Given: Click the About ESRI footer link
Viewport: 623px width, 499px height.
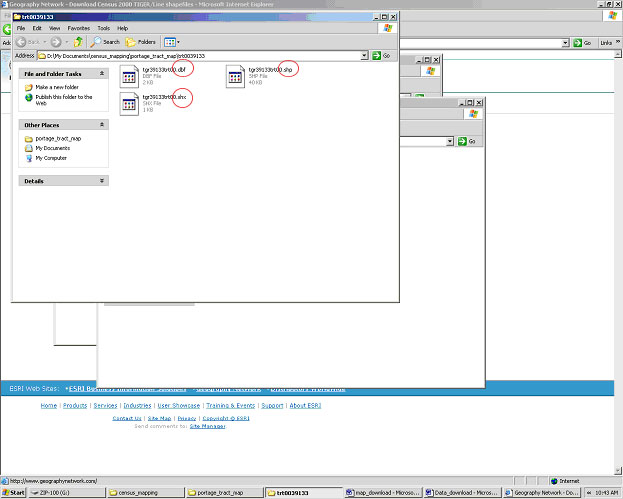Looking at the screenshot, I should [x=305, y=405].
